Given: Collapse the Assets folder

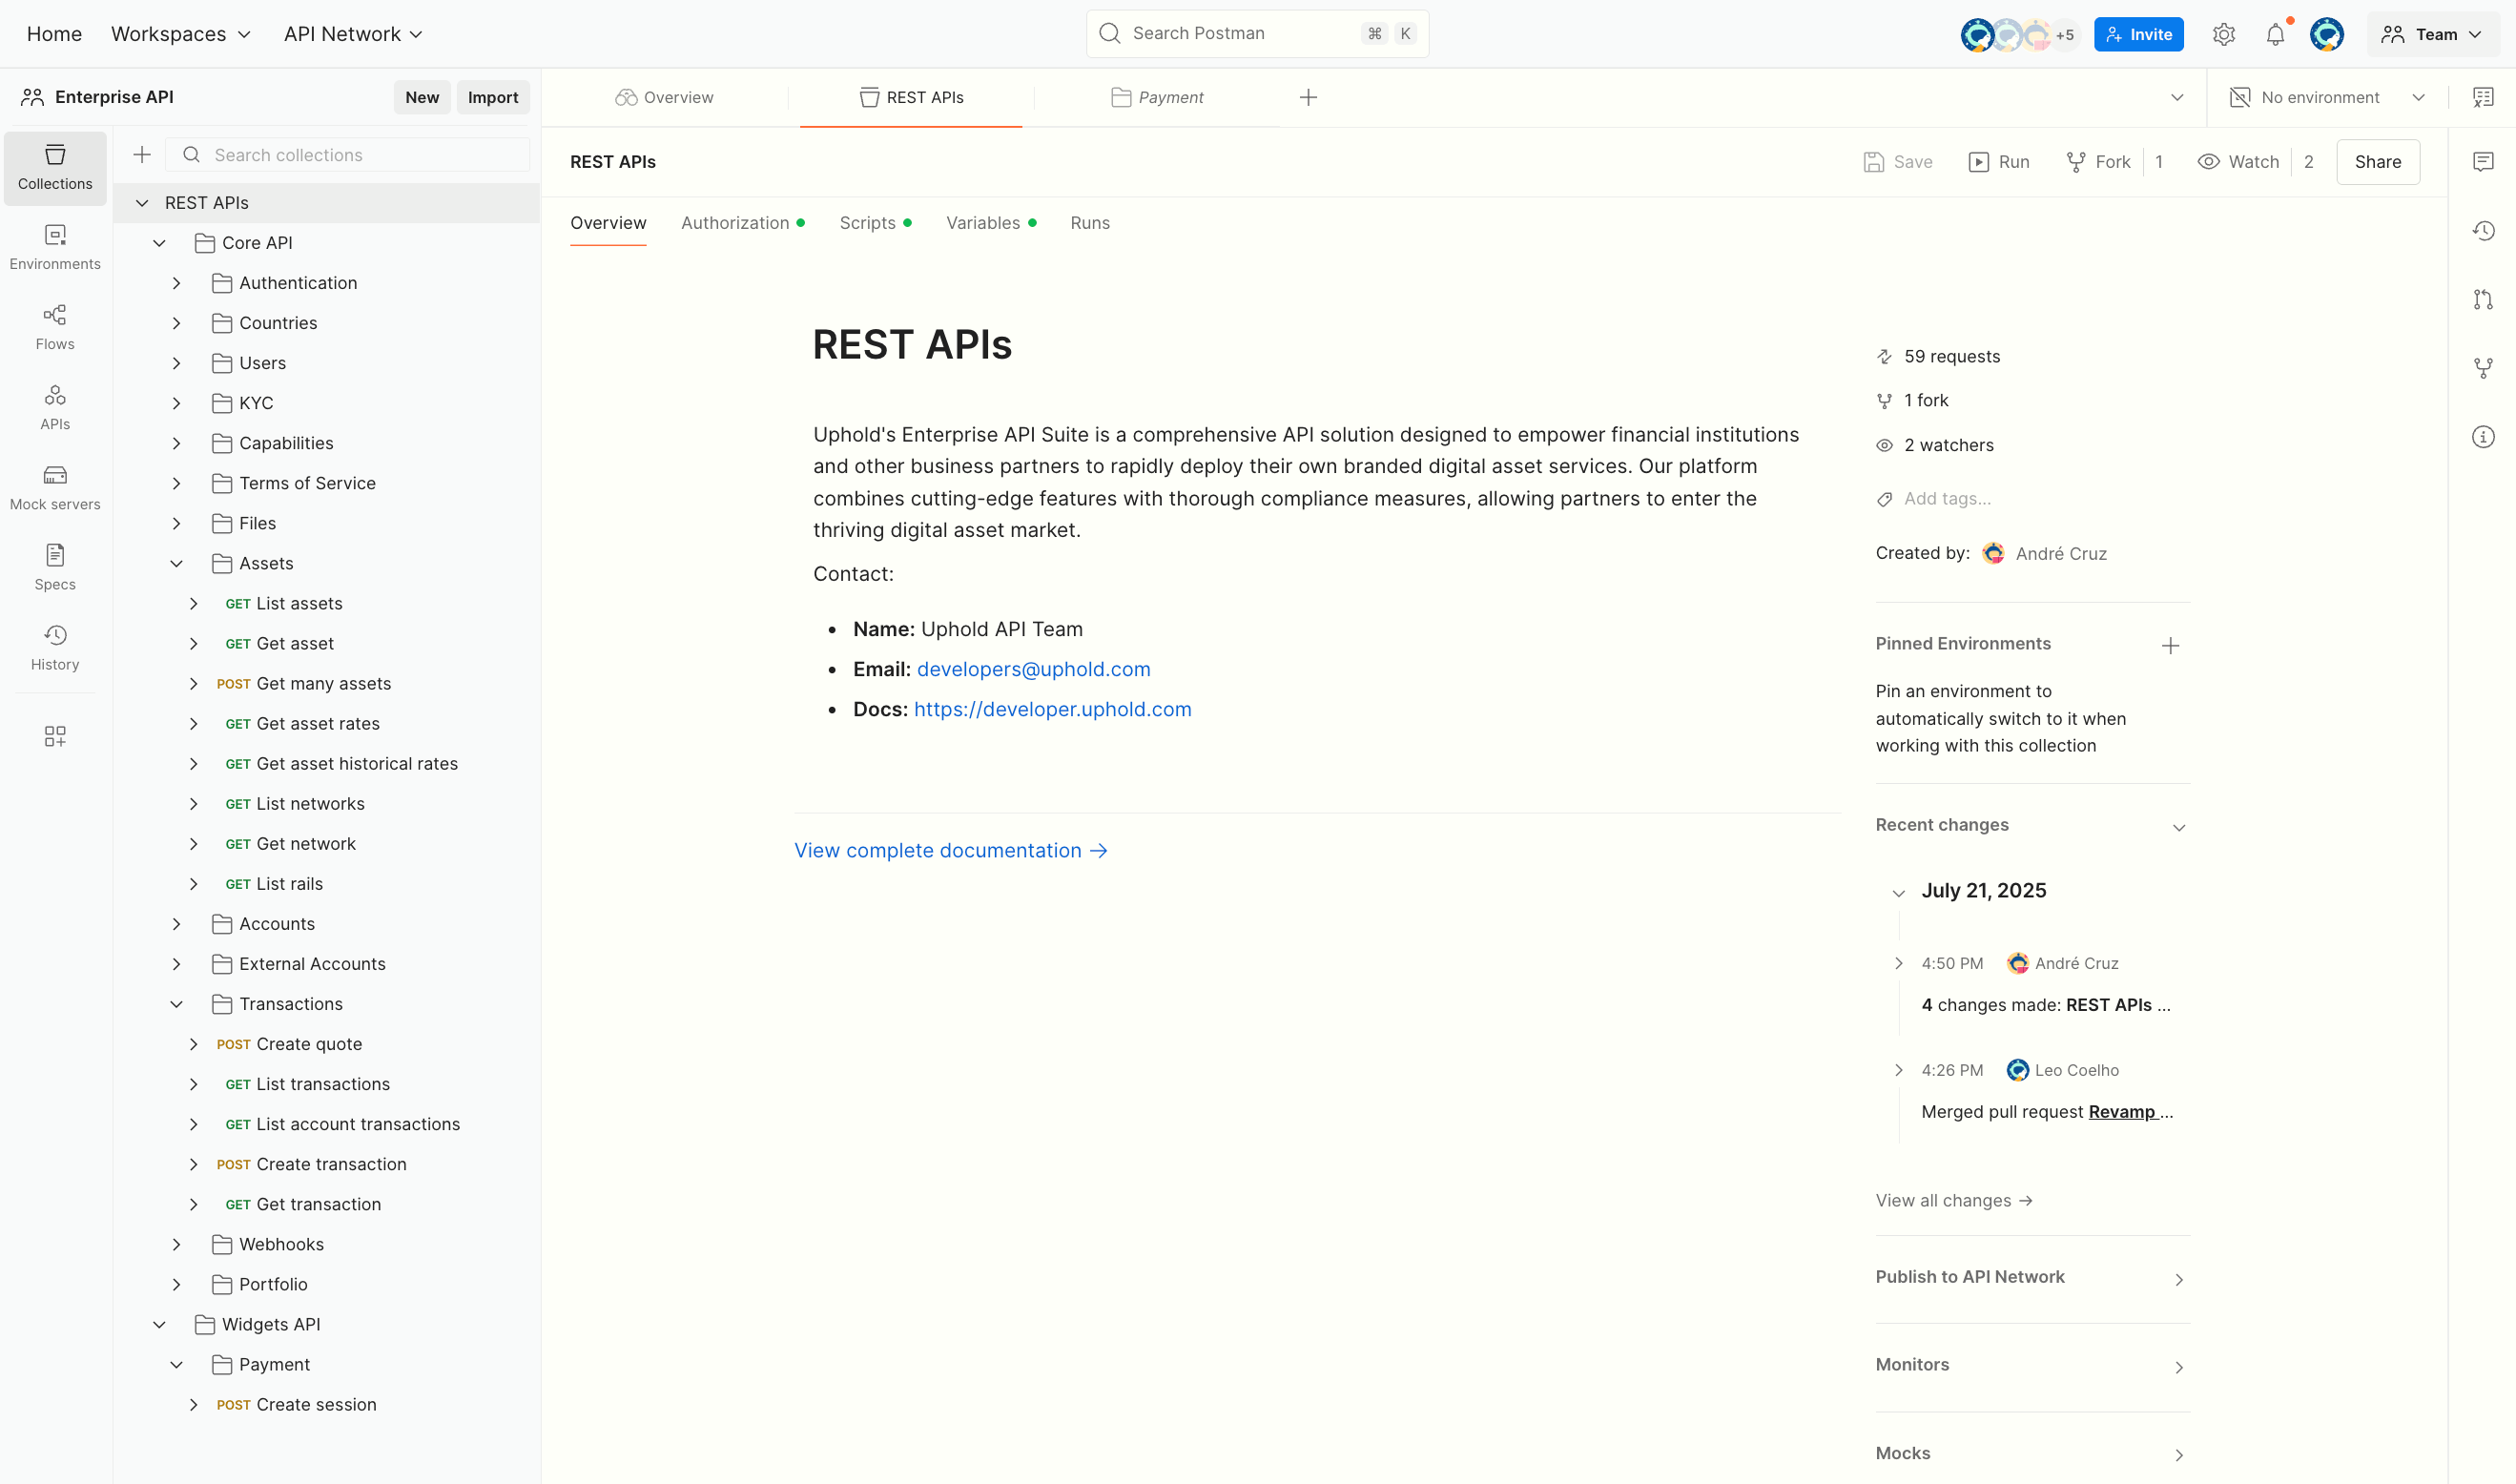Looking at the screenshot, I should point(176,564).
